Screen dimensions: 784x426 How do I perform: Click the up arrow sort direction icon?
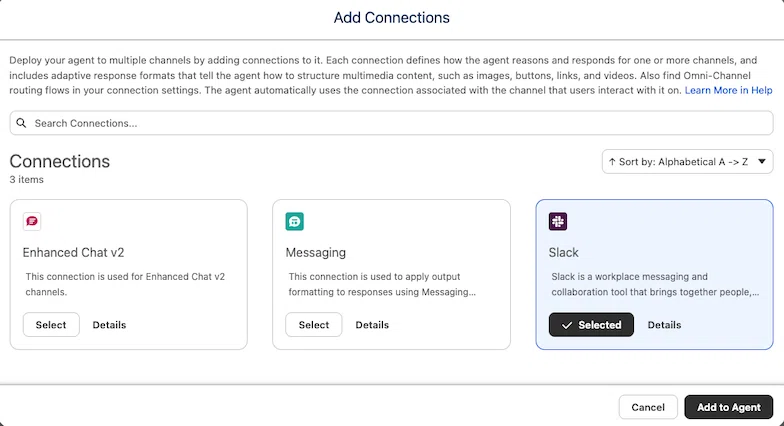coord(612,162)
